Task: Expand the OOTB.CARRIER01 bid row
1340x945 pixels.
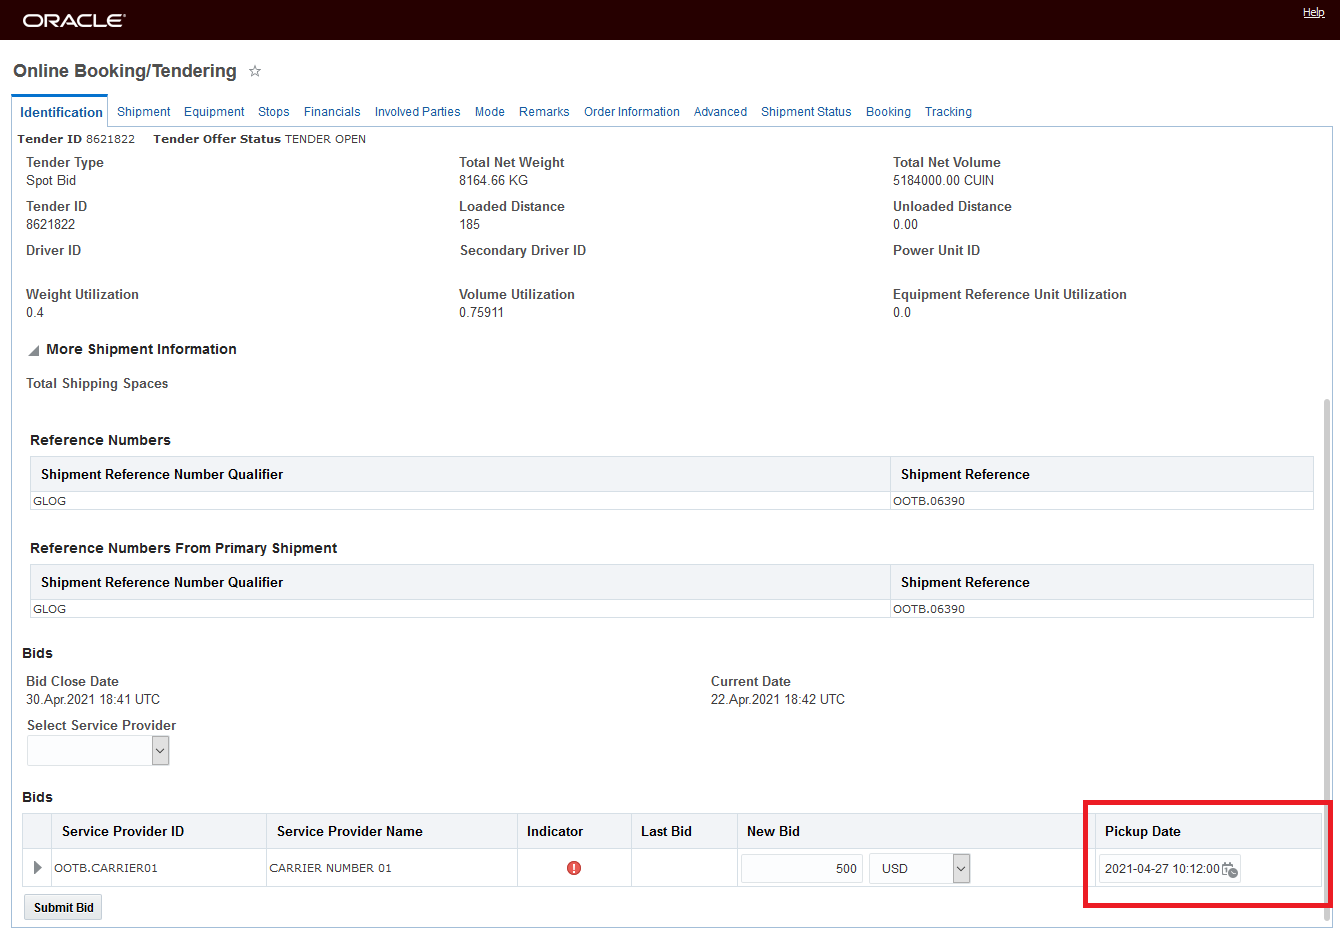Action: 38,867
